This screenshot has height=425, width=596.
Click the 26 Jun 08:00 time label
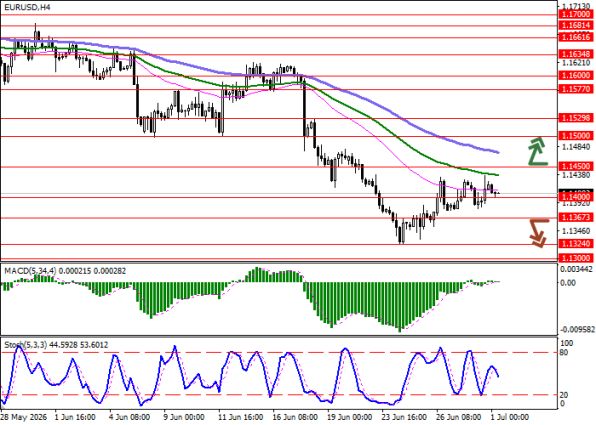pyautogui.click(x=459, y=417)
